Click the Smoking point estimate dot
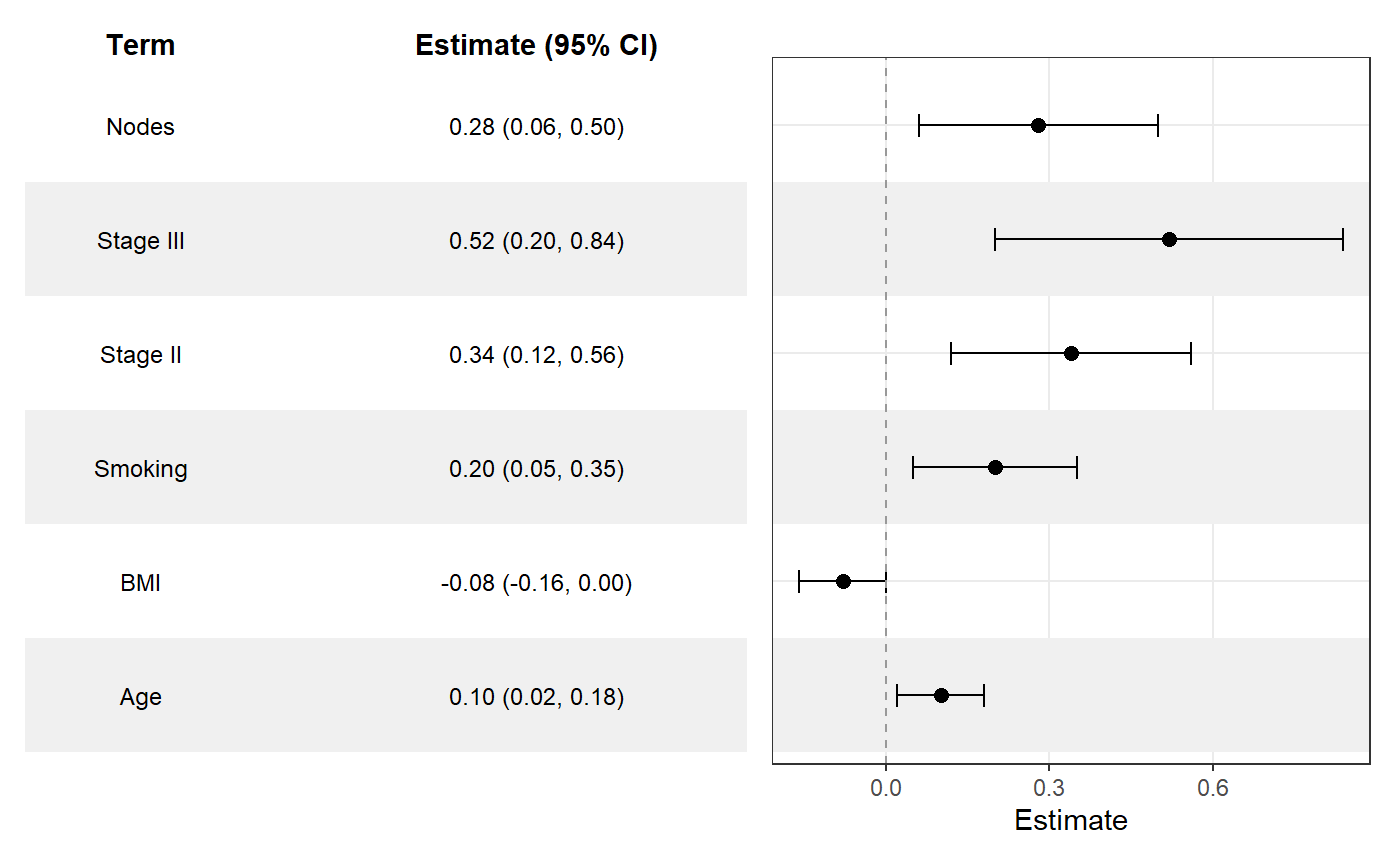1400x865 pixels. pos(995,468)
